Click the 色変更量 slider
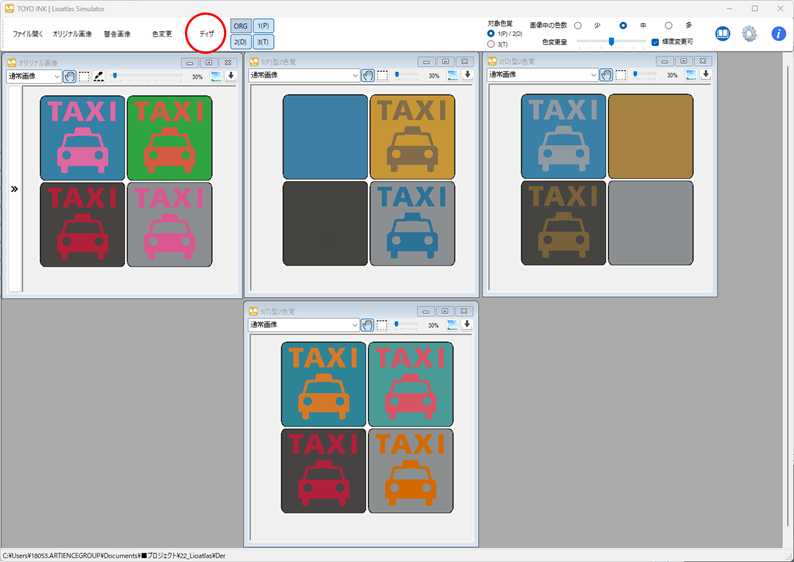Viewport: 794px width, 562px height. [x=611, y=42]
